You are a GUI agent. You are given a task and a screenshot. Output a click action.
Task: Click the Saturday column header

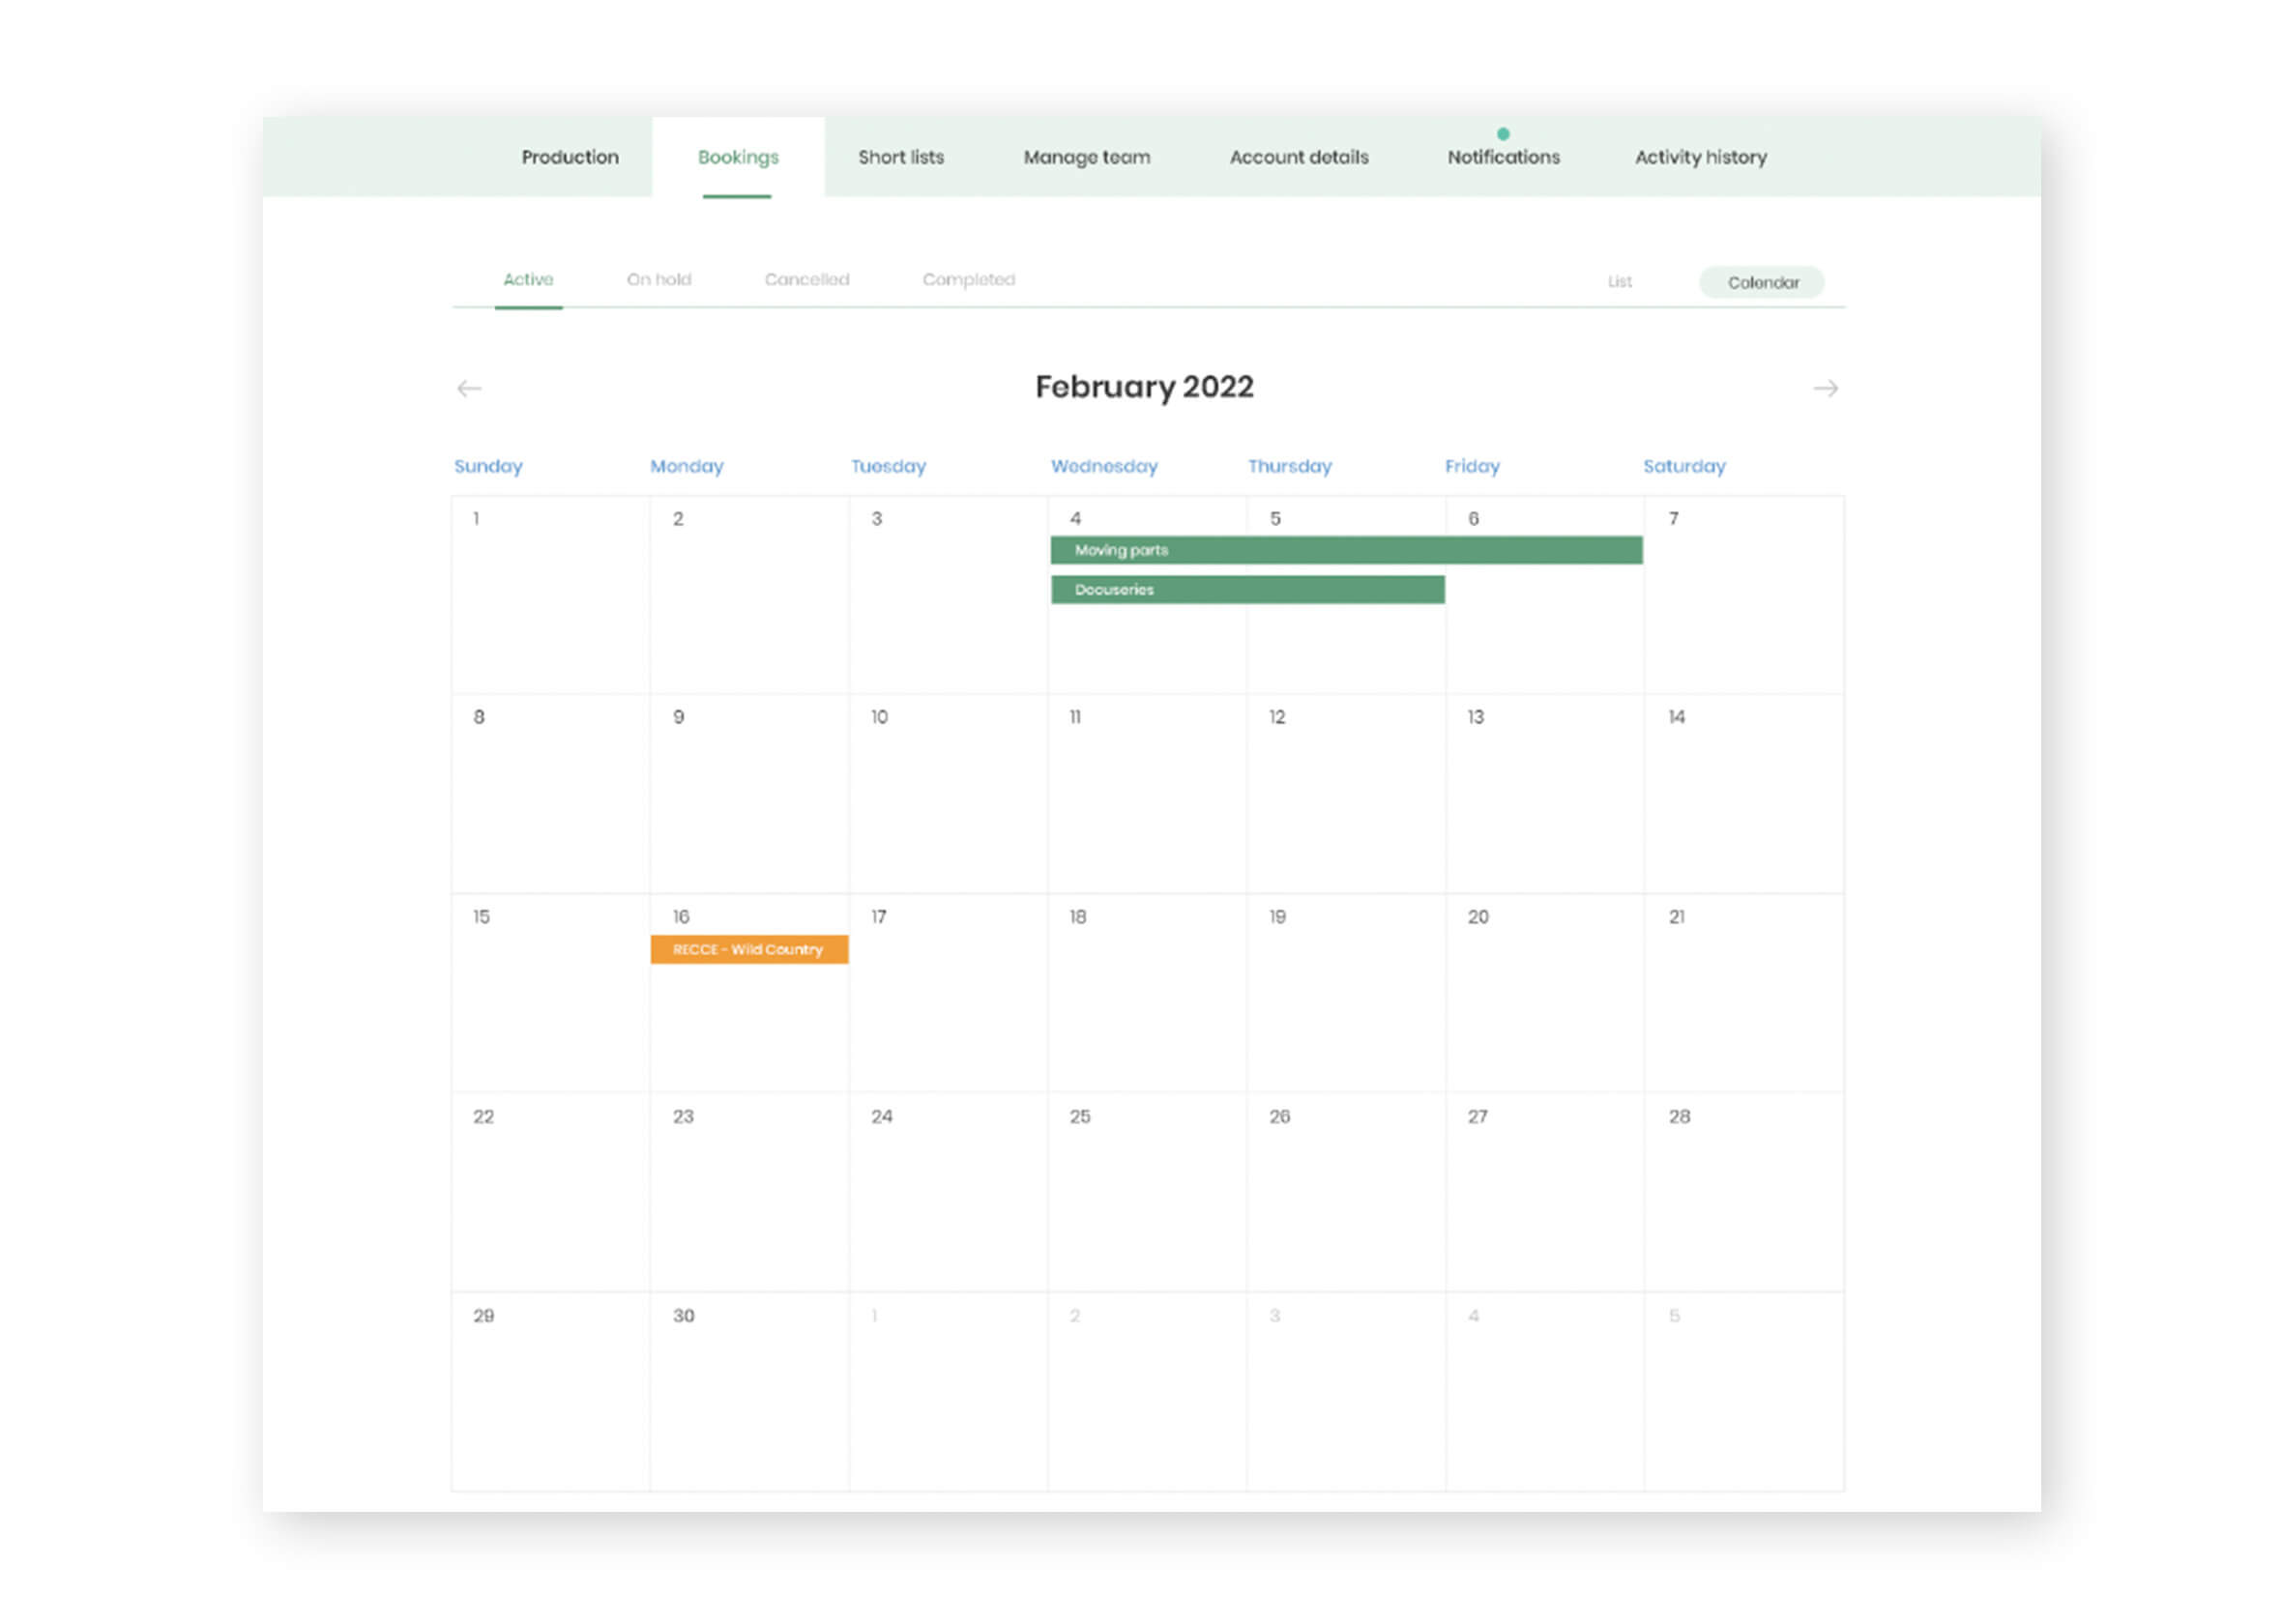(x=1684, y=466)
